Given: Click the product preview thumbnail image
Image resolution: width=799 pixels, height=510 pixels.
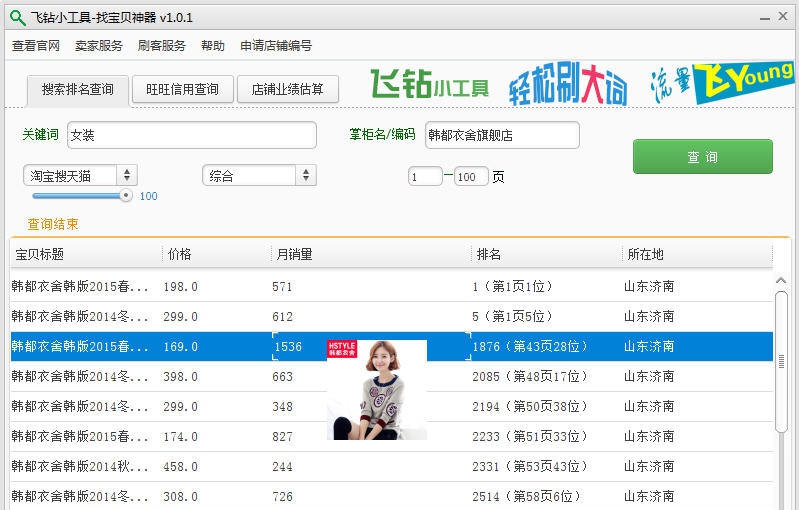Looking at the screenshot, I should (377, 390).
